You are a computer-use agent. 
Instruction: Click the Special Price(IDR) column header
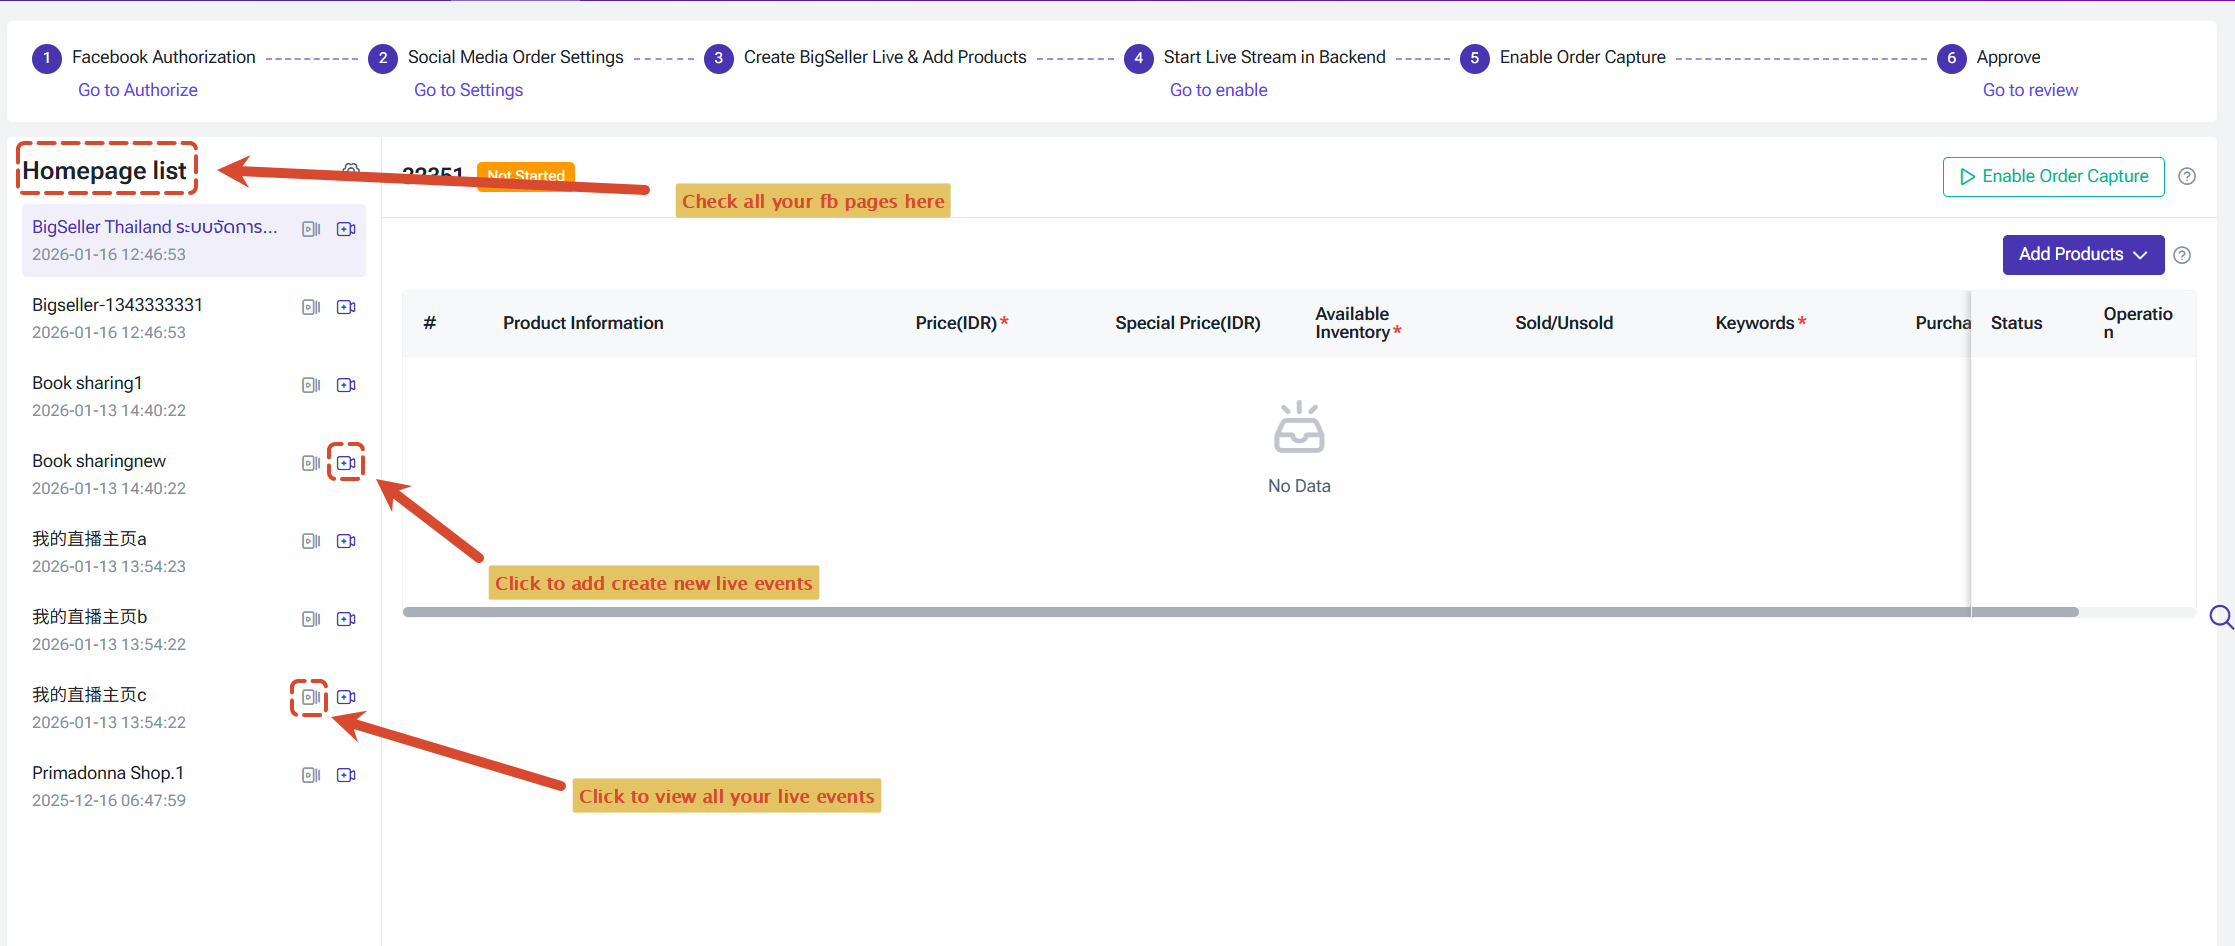point(1187,323)
